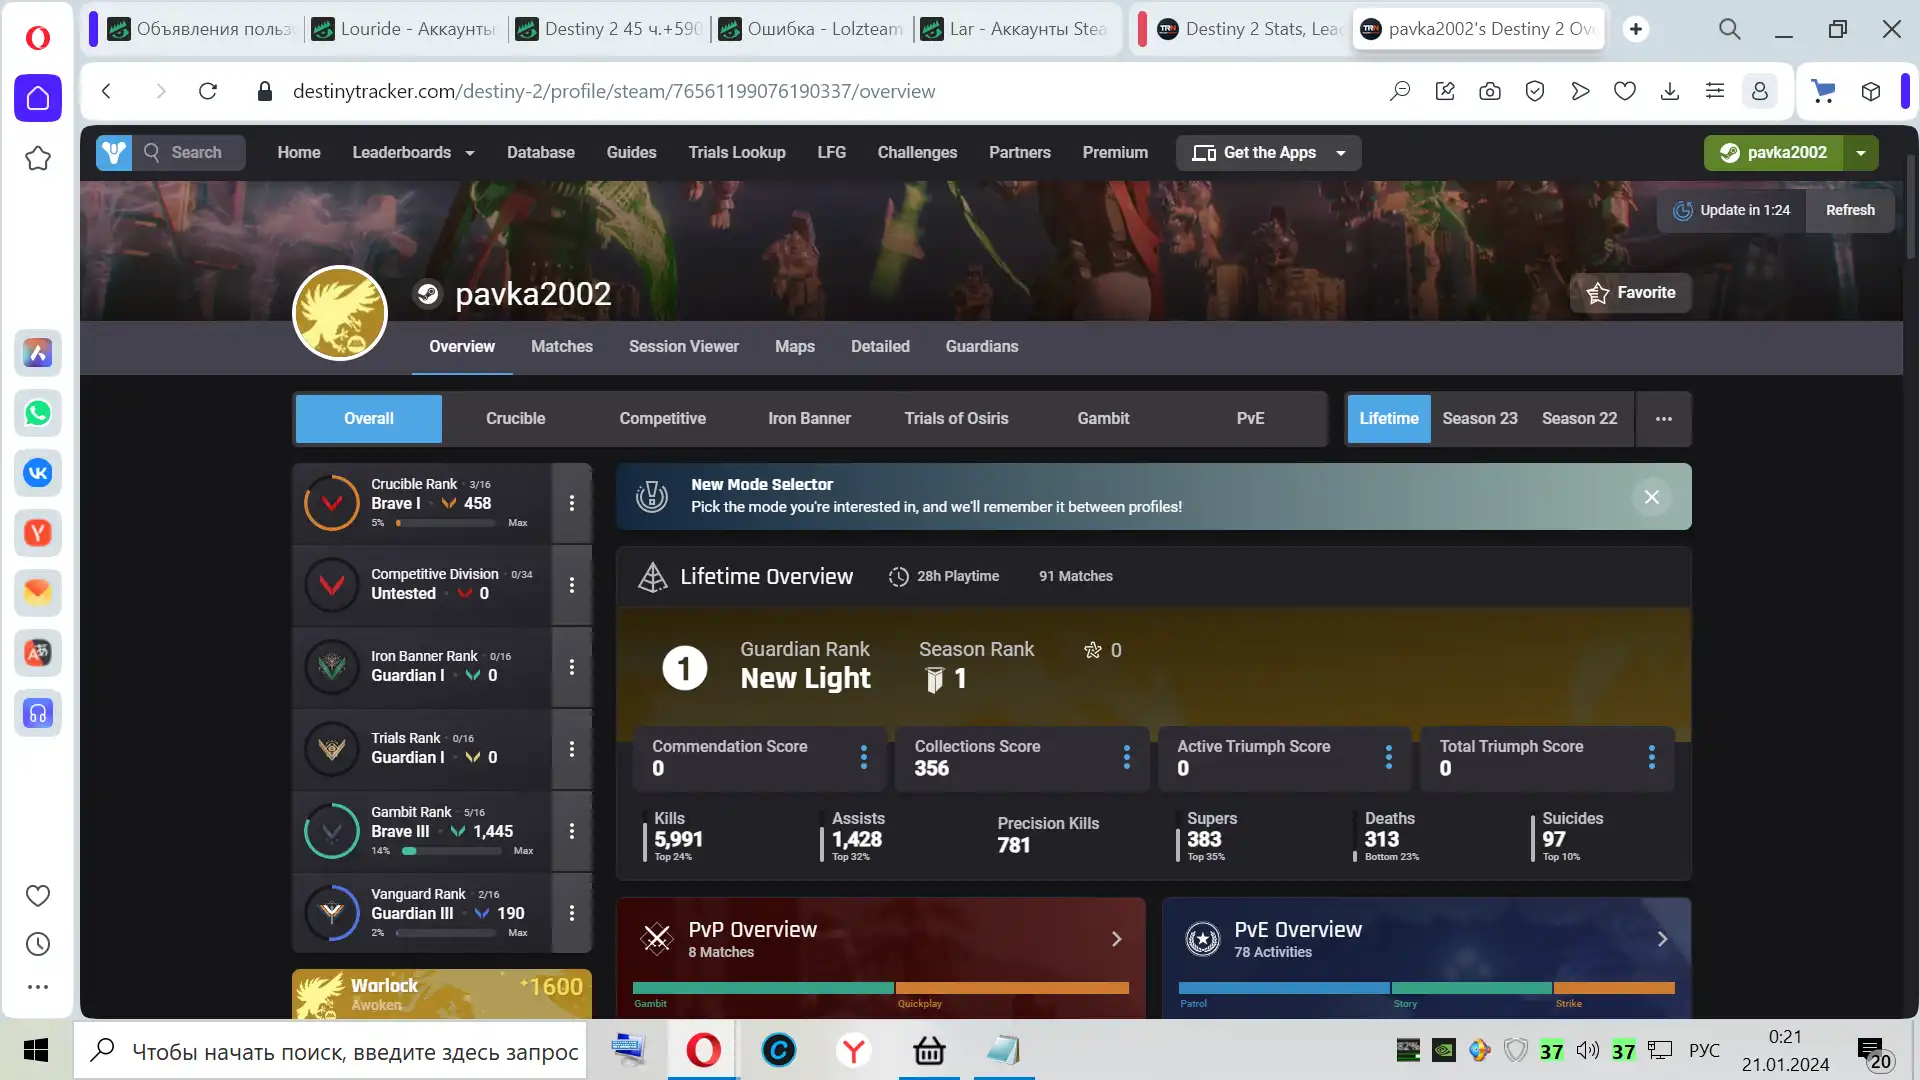Select the Crucible mode filter

[516, 419]
